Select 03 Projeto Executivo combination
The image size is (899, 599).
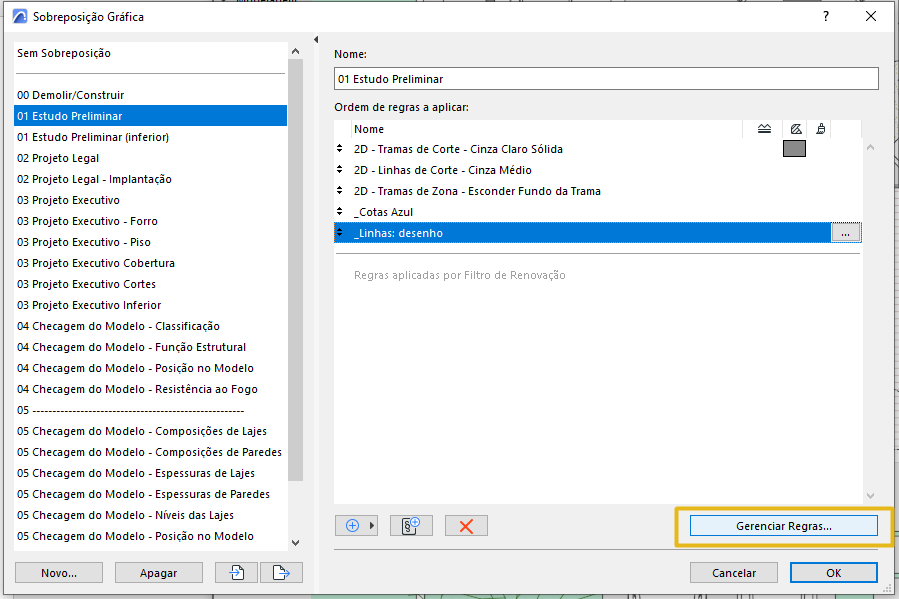[x=150, y=200]
